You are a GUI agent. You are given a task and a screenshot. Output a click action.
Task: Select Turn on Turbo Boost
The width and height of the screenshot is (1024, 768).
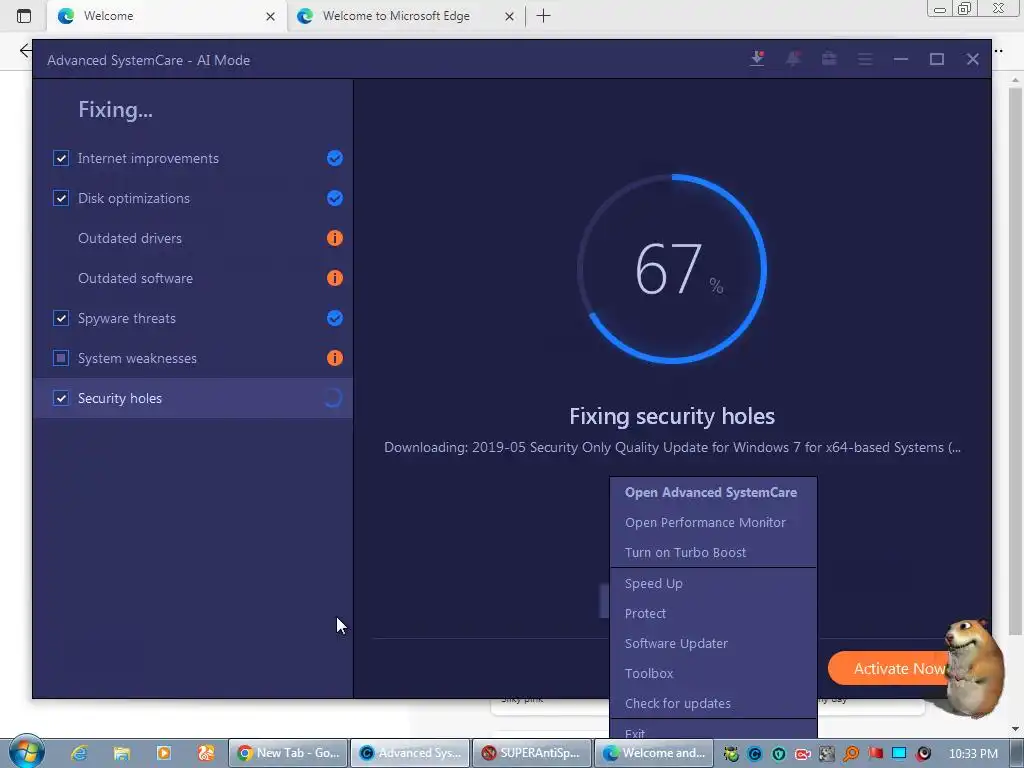pyautogui.click(x=712, y=552)
